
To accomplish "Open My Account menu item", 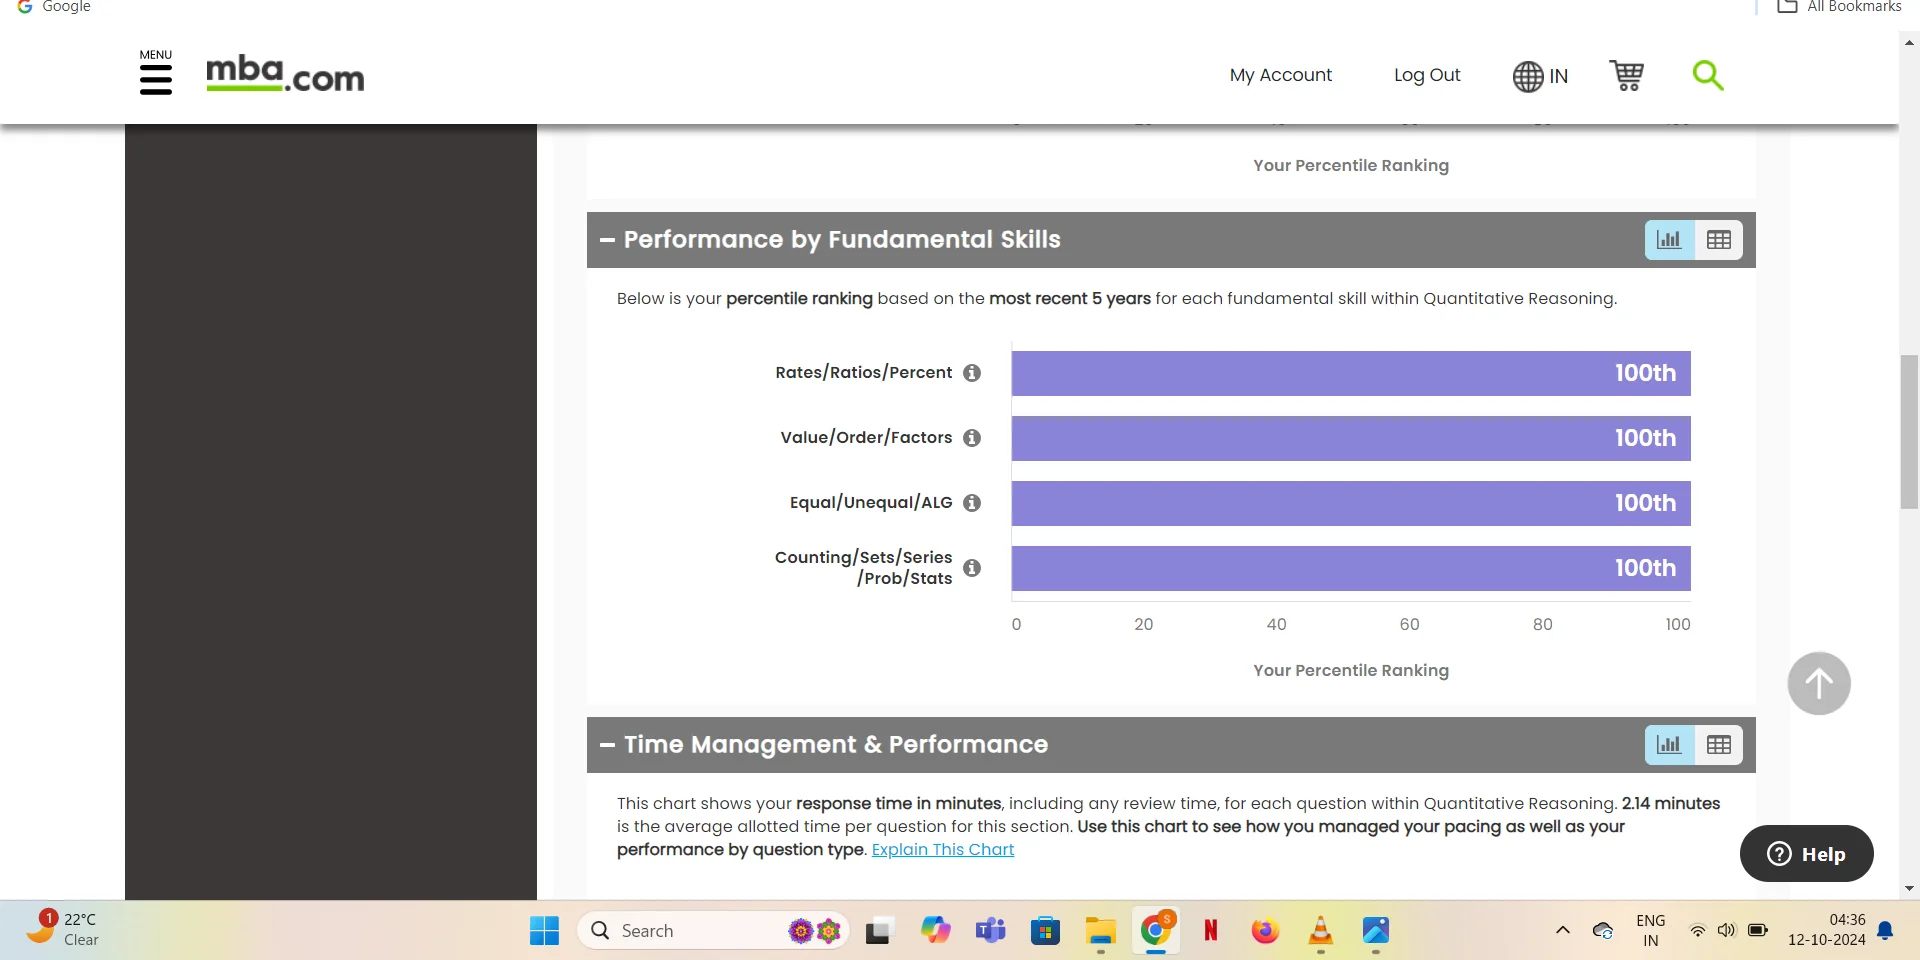I will pyautogui.click(x=1280, y=75).
